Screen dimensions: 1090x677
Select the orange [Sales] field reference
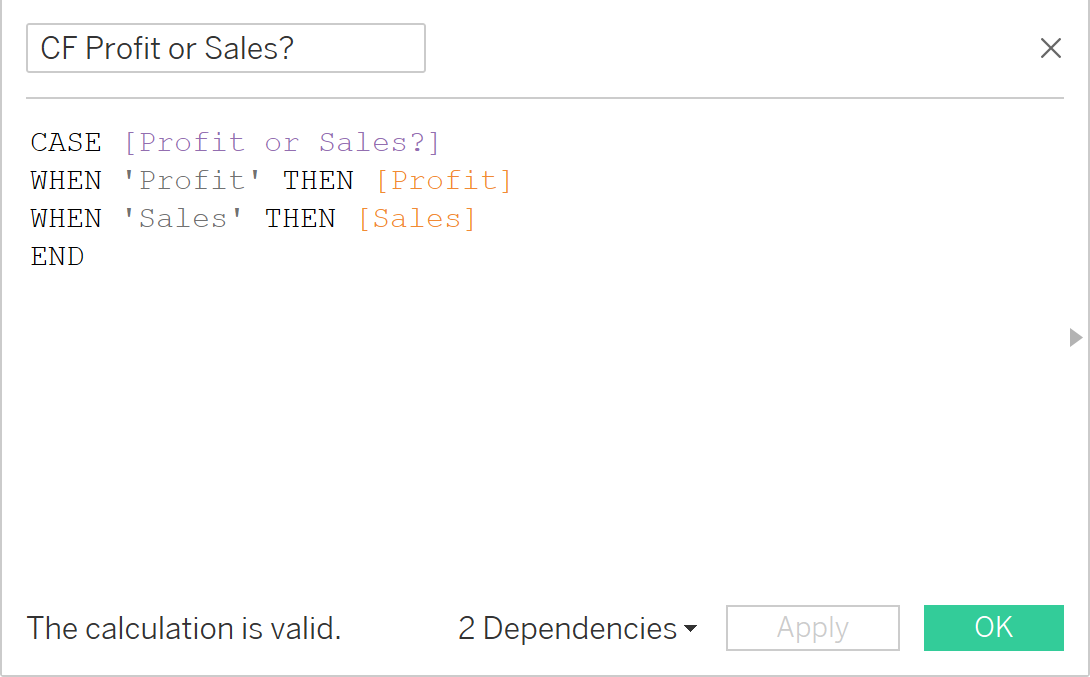pyautogui.click(x=416, y=219)
